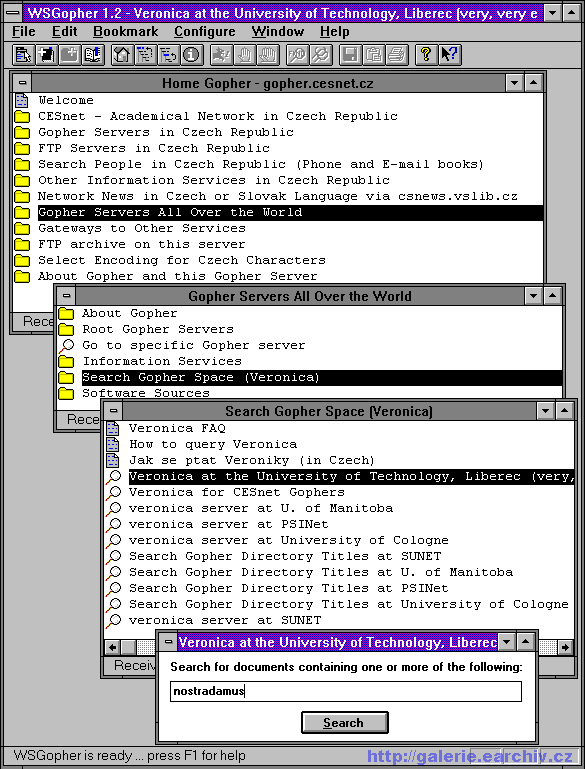Screen dimensions: 585x769
Task: Click the Search button
Action: pyautogui.click(x=344, y=723)
